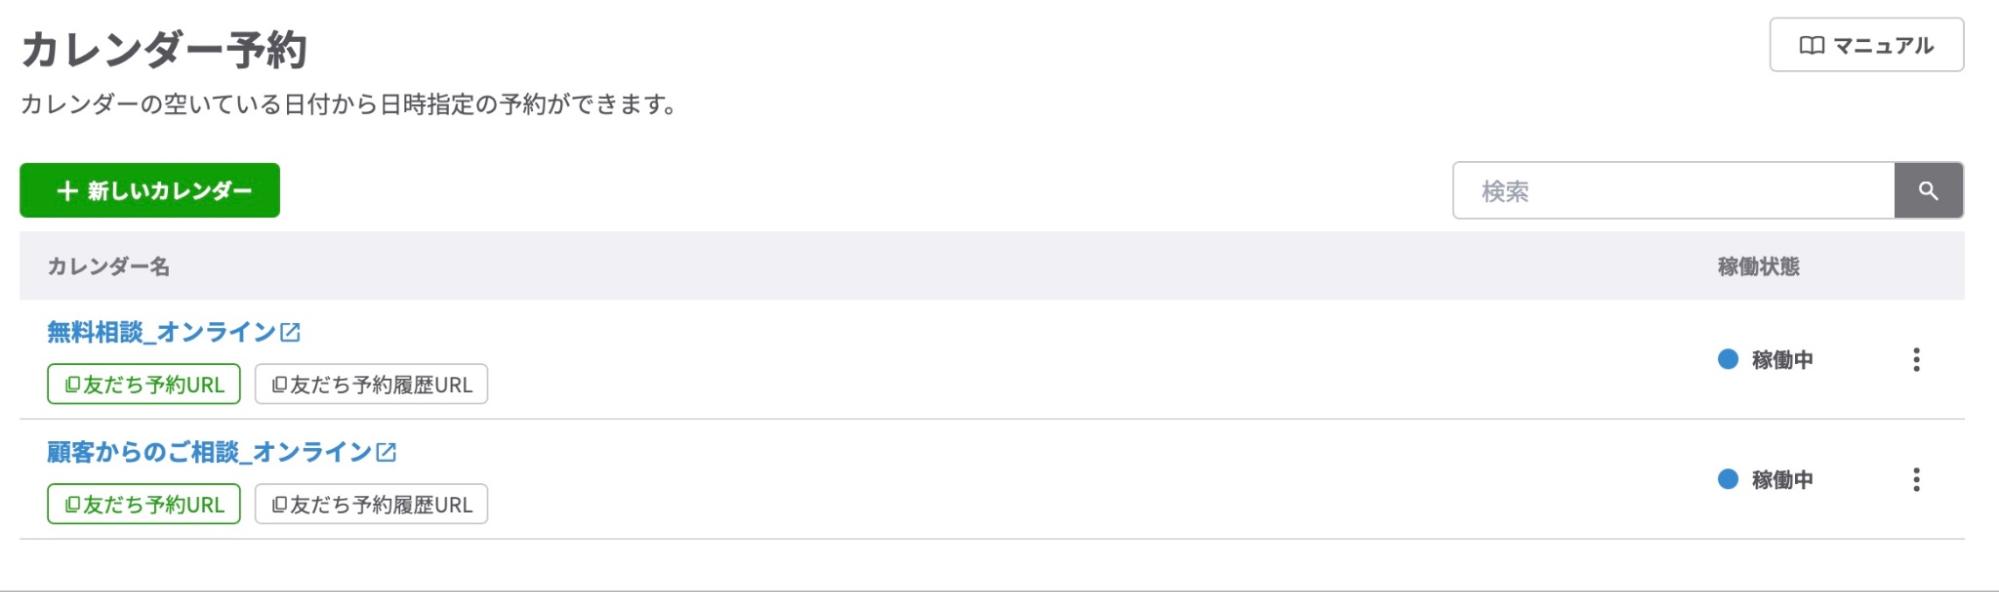Click 稼働中 status of 顧客からのご相談_オンライン
Viewport: 1999px width, 592px height.
click(x=1782, y=480)
